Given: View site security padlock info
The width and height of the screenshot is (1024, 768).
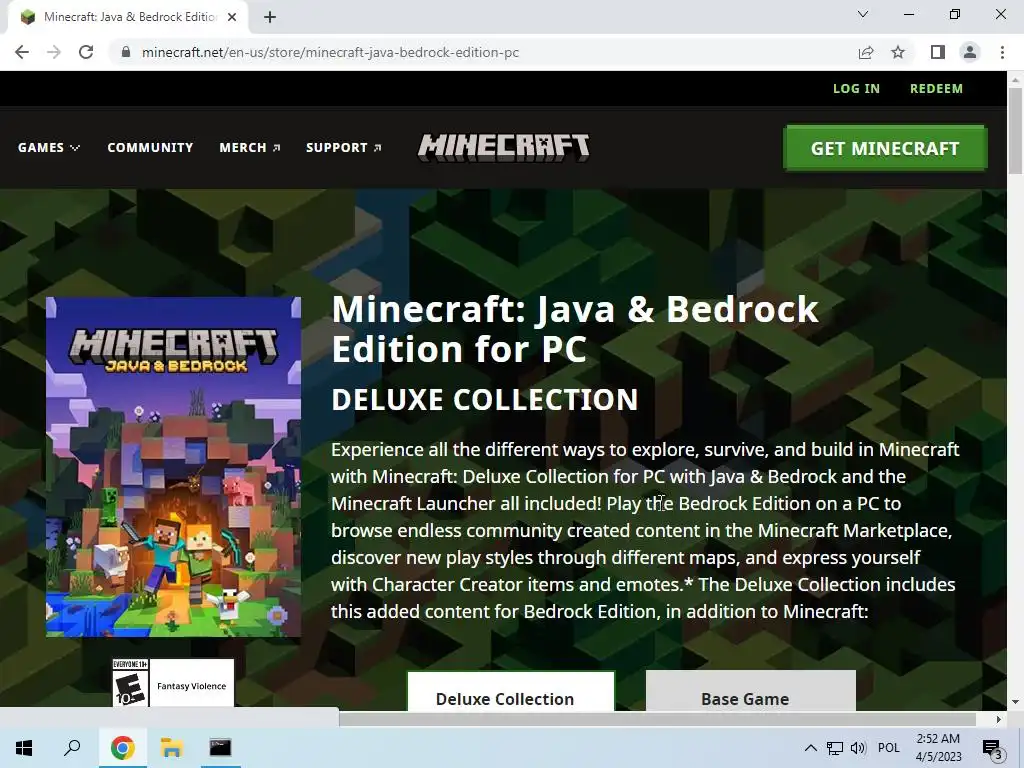Looking at the screenshot, I should [x=126, y=52].
